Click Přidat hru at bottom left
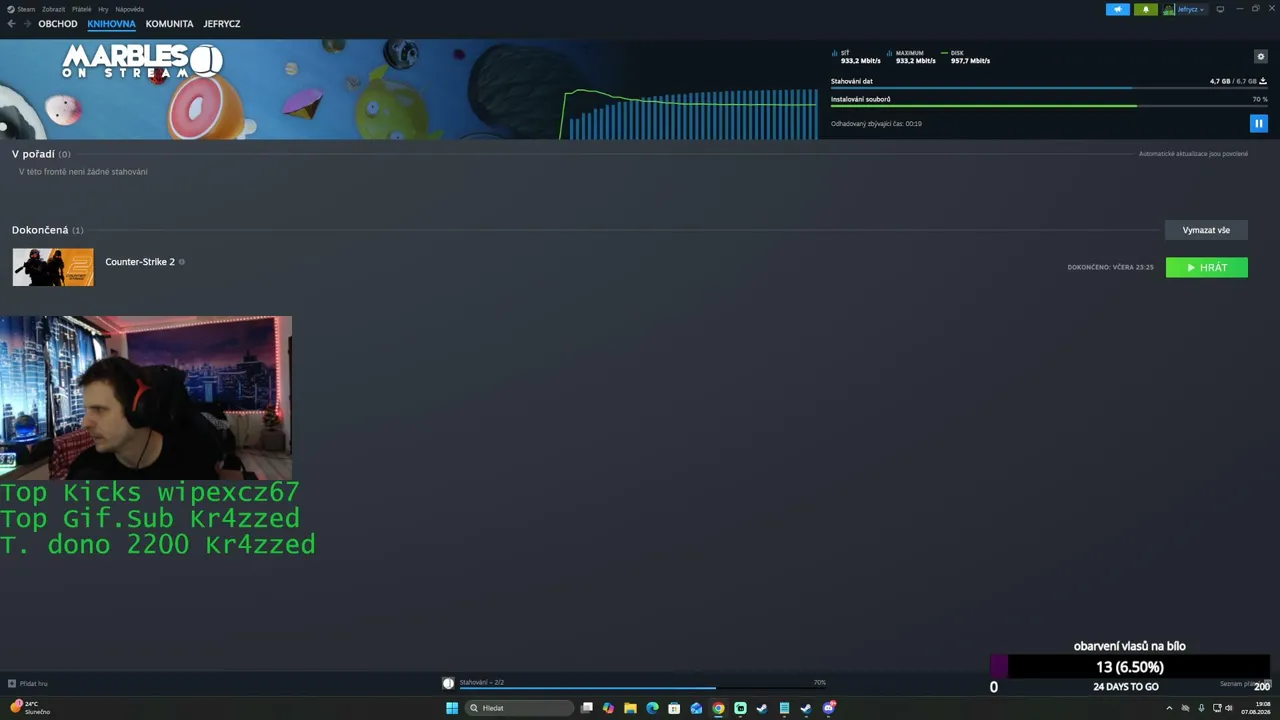 click(28, 684)
